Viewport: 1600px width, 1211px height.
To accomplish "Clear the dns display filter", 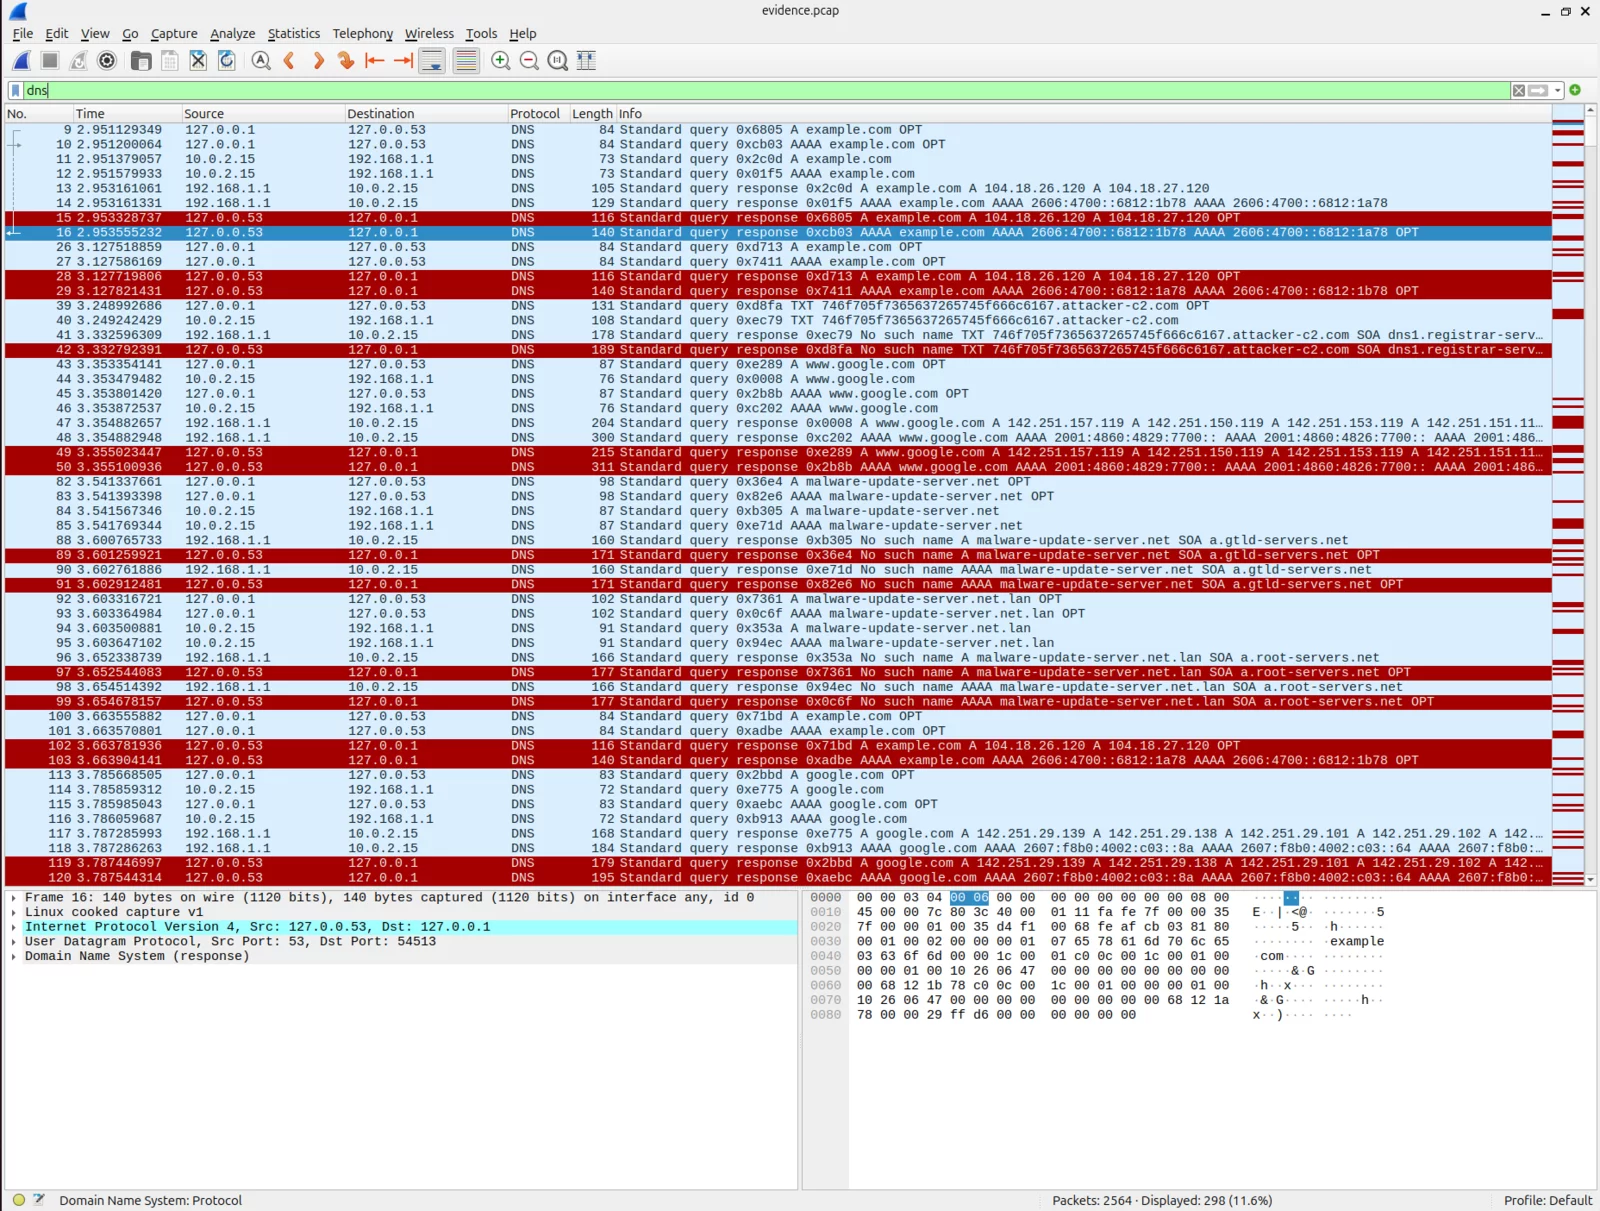I will pos(1519,90).
